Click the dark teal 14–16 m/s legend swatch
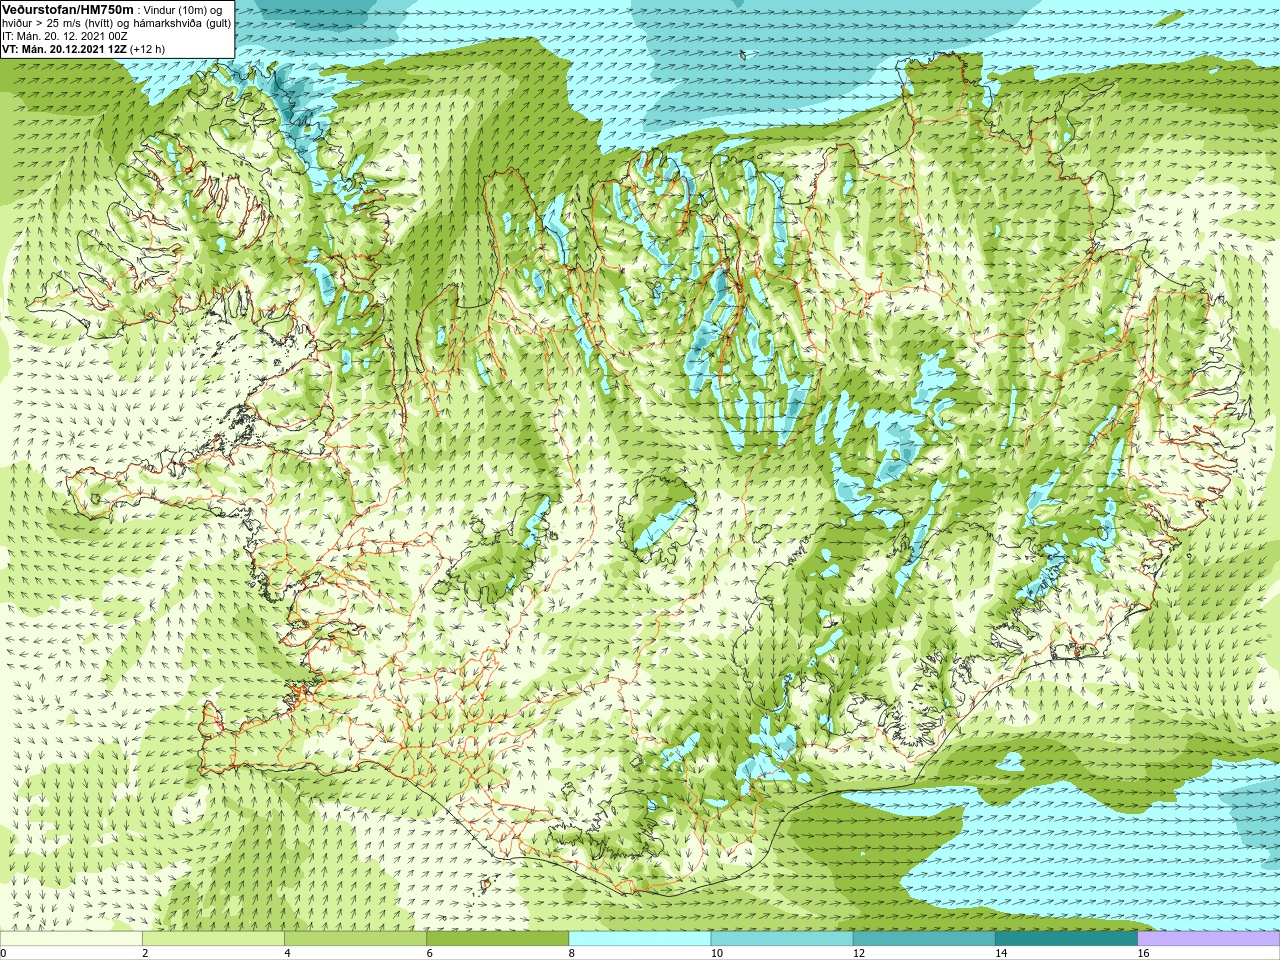1280x960 pixels. [1066, 939]
